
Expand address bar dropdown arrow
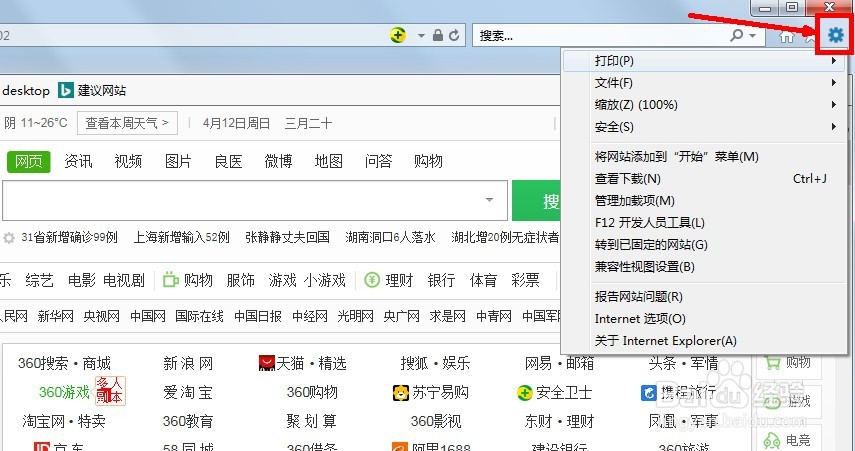[x=421, y=36]
